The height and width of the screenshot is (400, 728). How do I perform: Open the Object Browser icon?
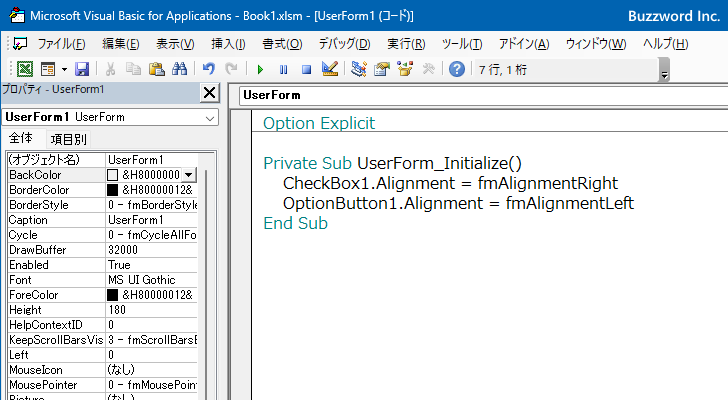pyautogui.click(x=405, y=69)
